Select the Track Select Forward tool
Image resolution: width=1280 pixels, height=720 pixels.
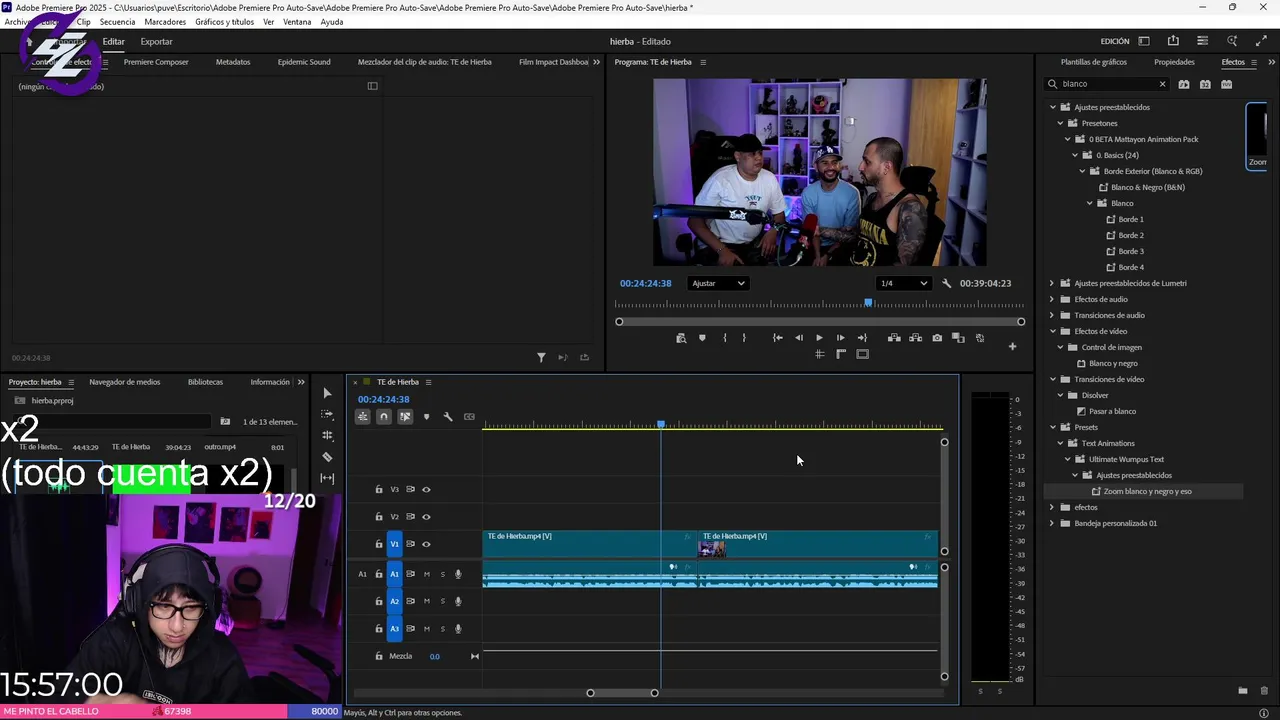327,414
